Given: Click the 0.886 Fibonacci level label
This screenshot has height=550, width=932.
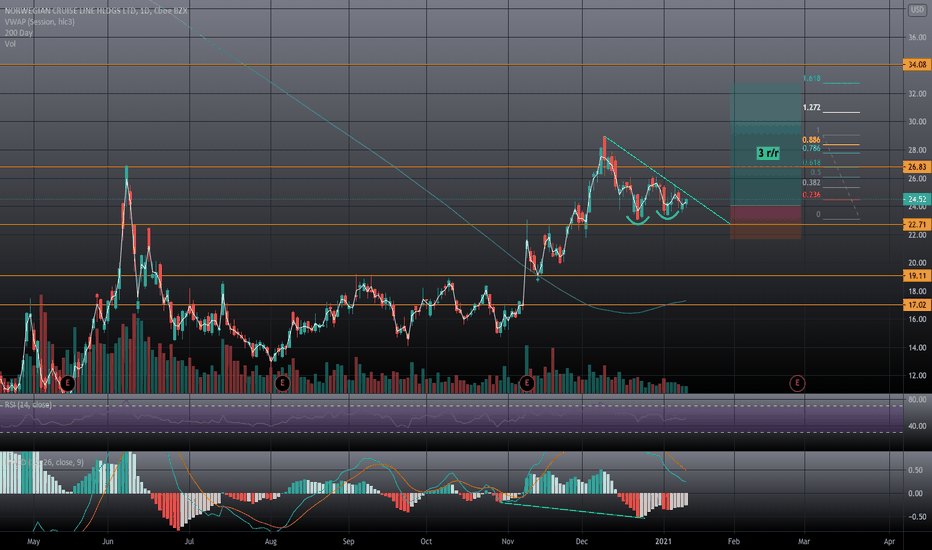Looking at the screenshot, I should point(811,140).
